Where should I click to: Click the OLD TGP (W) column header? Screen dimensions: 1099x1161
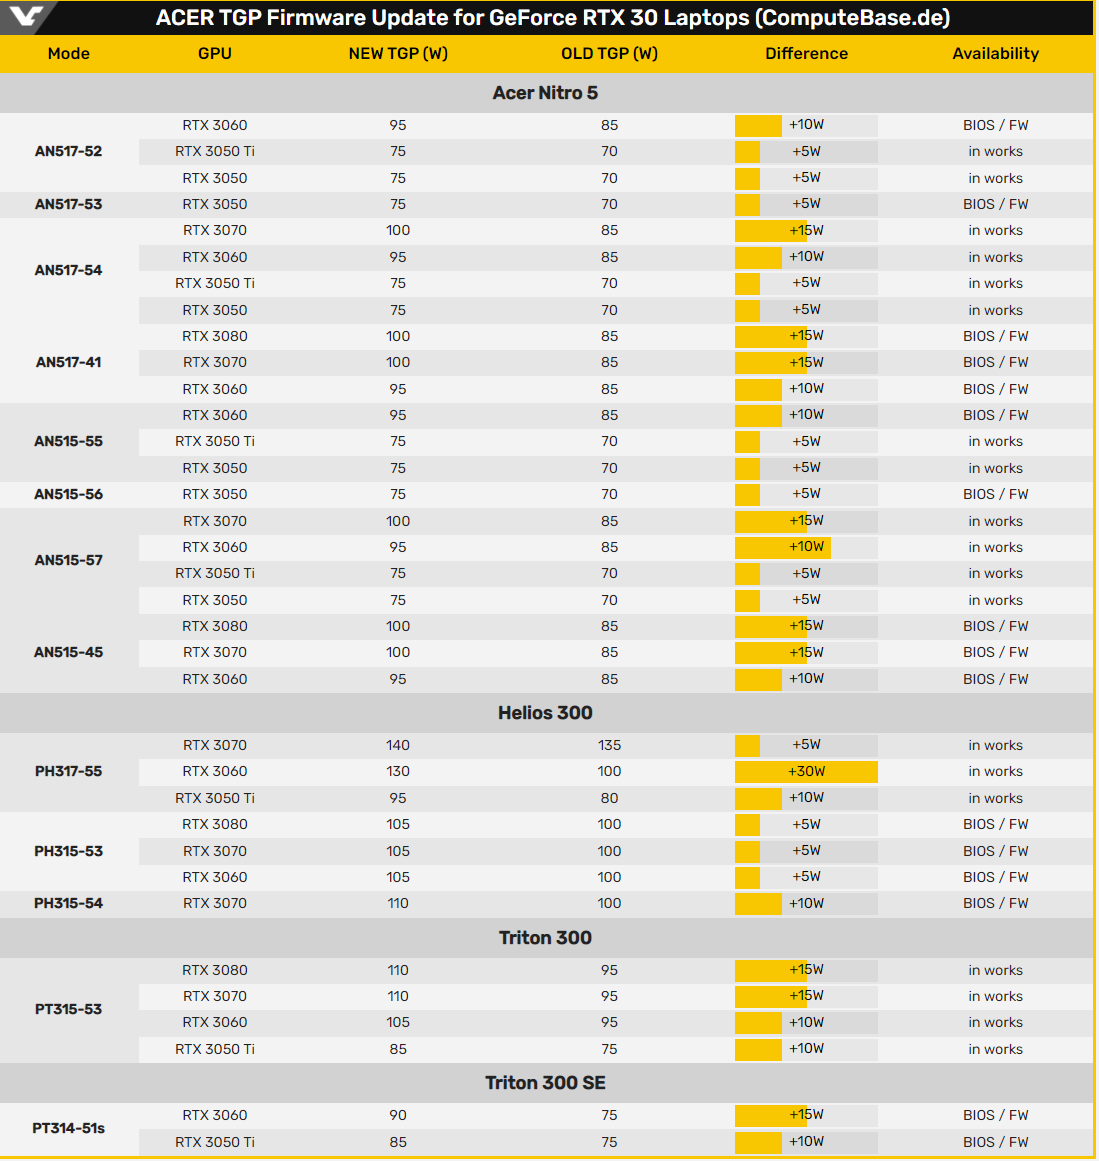pyautogui.click(x=609, y=53)
